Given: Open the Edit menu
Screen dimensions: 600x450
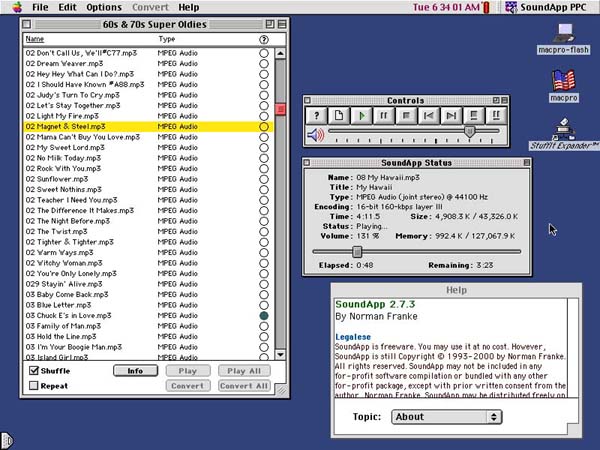Looking at the screenshot, I should pyautogui.click(x=67, y=7).
